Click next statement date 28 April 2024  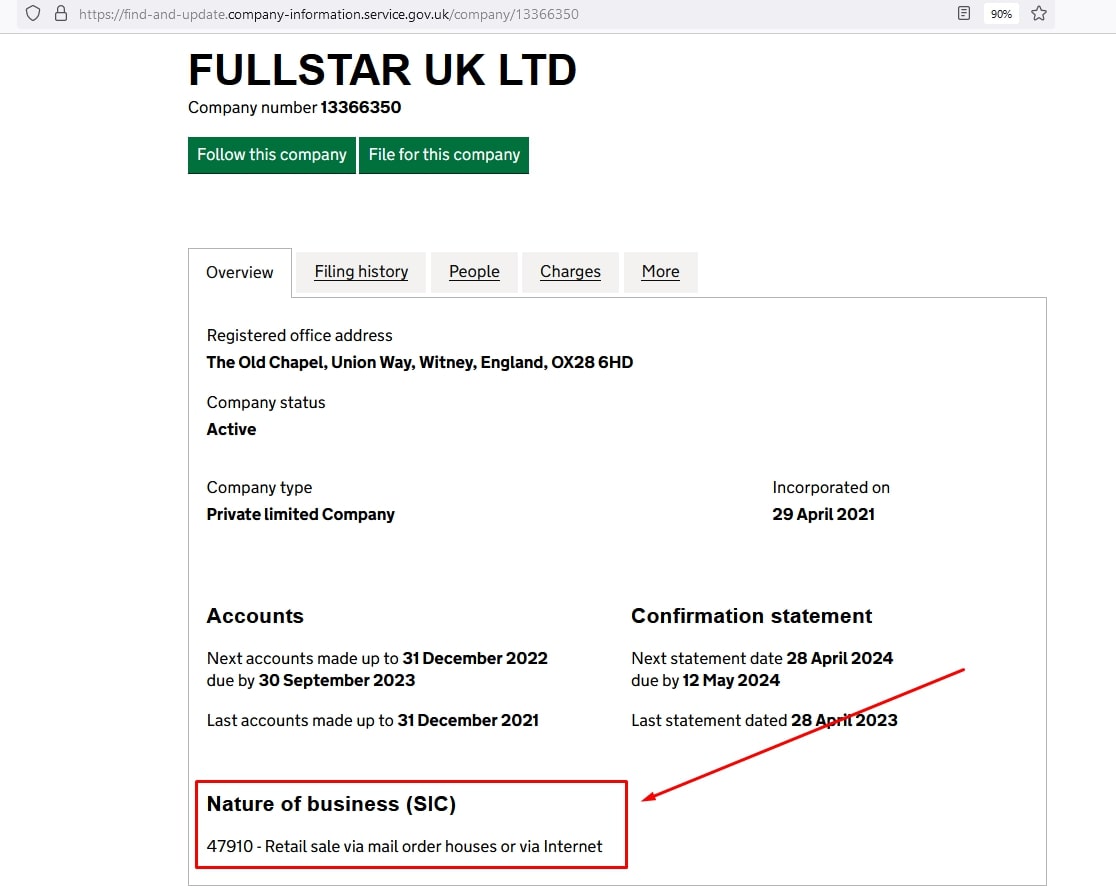(x=840, y=659)
